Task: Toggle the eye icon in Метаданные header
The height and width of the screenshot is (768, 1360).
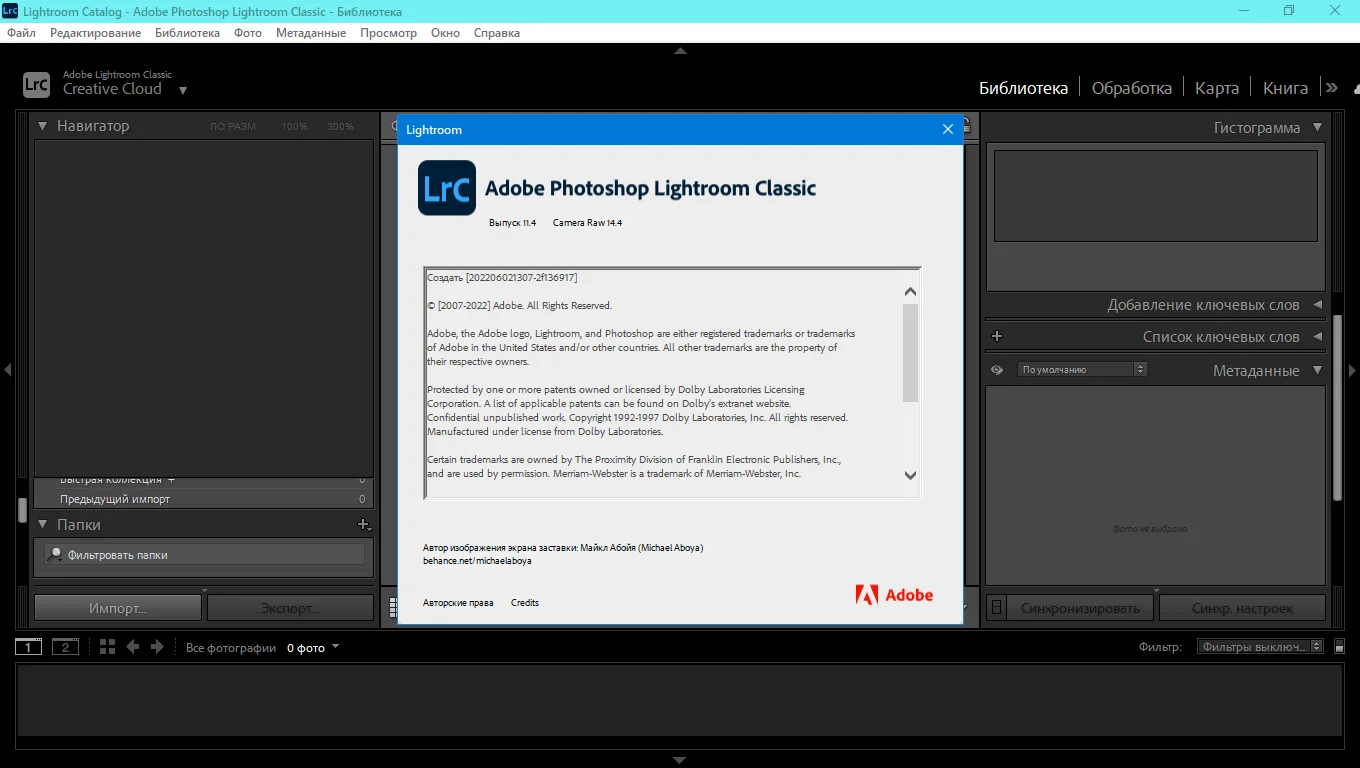Action: coord(997,370)
